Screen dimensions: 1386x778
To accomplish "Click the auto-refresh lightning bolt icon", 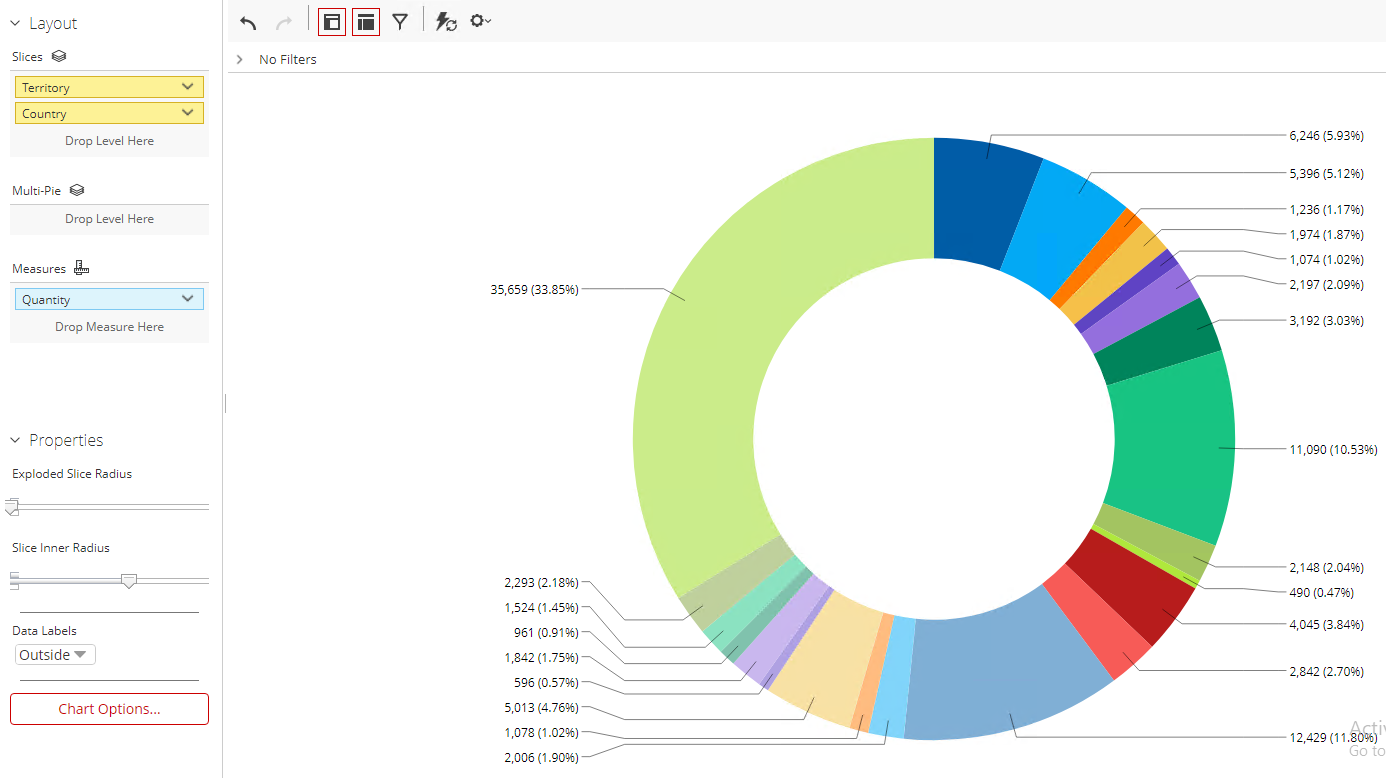I will [446, 21].
